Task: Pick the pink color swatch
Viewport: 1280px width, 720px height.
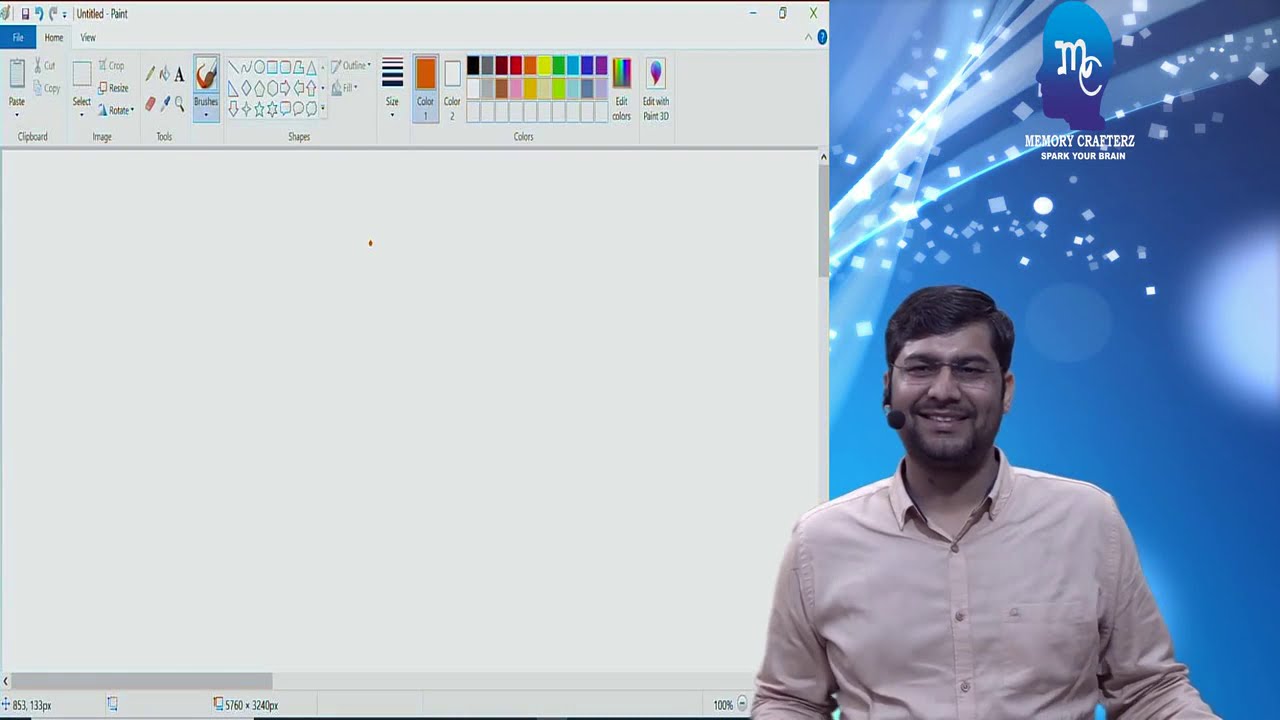Action: click(516, 88)
